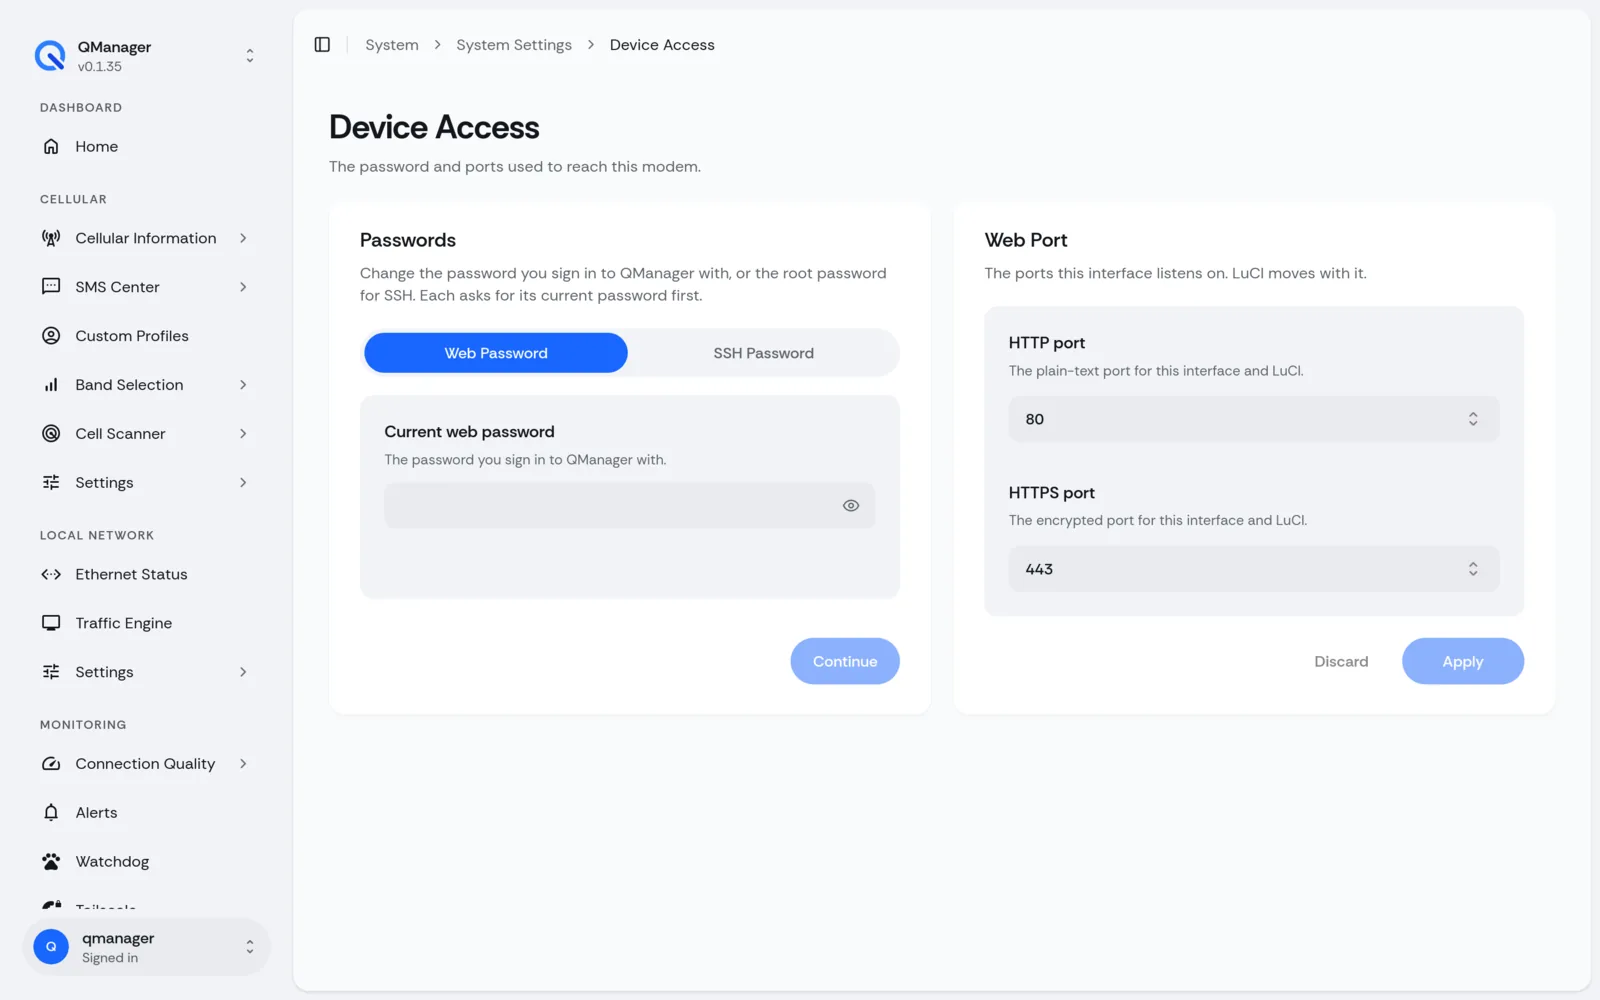The width and height of the screenshot is (1600, 1000).
Task: Click the Apply button
Action: pyautogui.click(x=1463, y=661)
